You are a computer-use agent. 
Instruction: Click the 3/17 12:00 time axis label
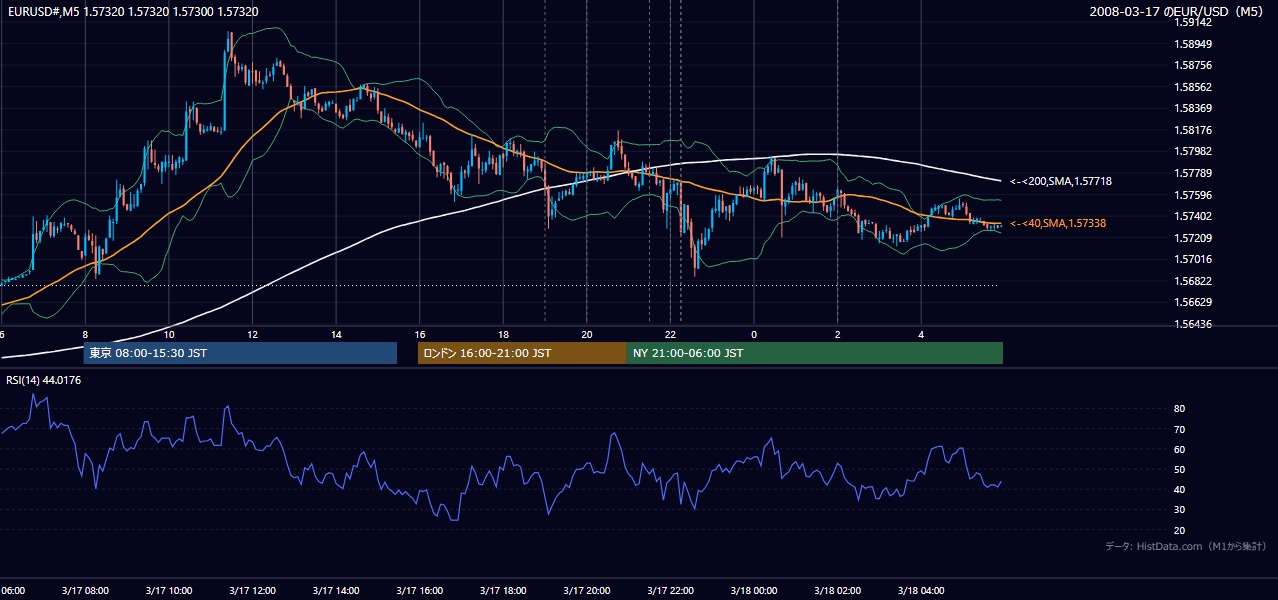point(251,590)
